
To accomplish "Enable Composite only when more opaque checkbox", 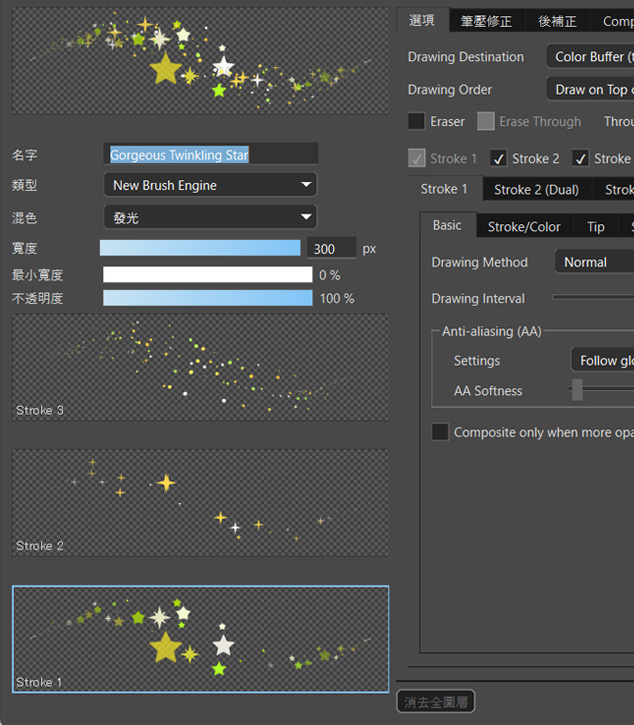I will click(440, 432).
